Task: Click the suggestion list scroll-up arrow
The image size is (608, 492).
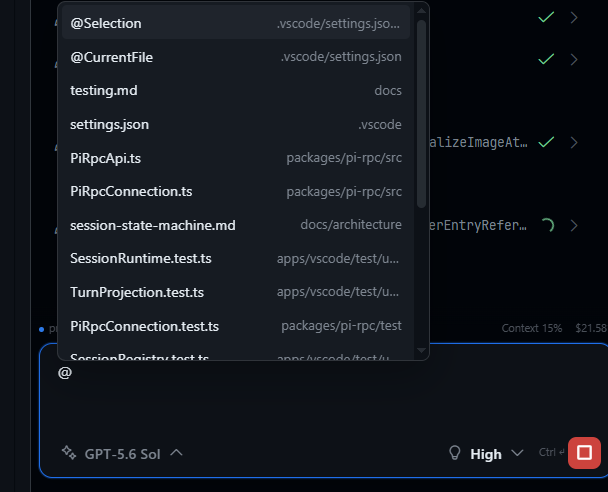Action: tap(421, 11)
